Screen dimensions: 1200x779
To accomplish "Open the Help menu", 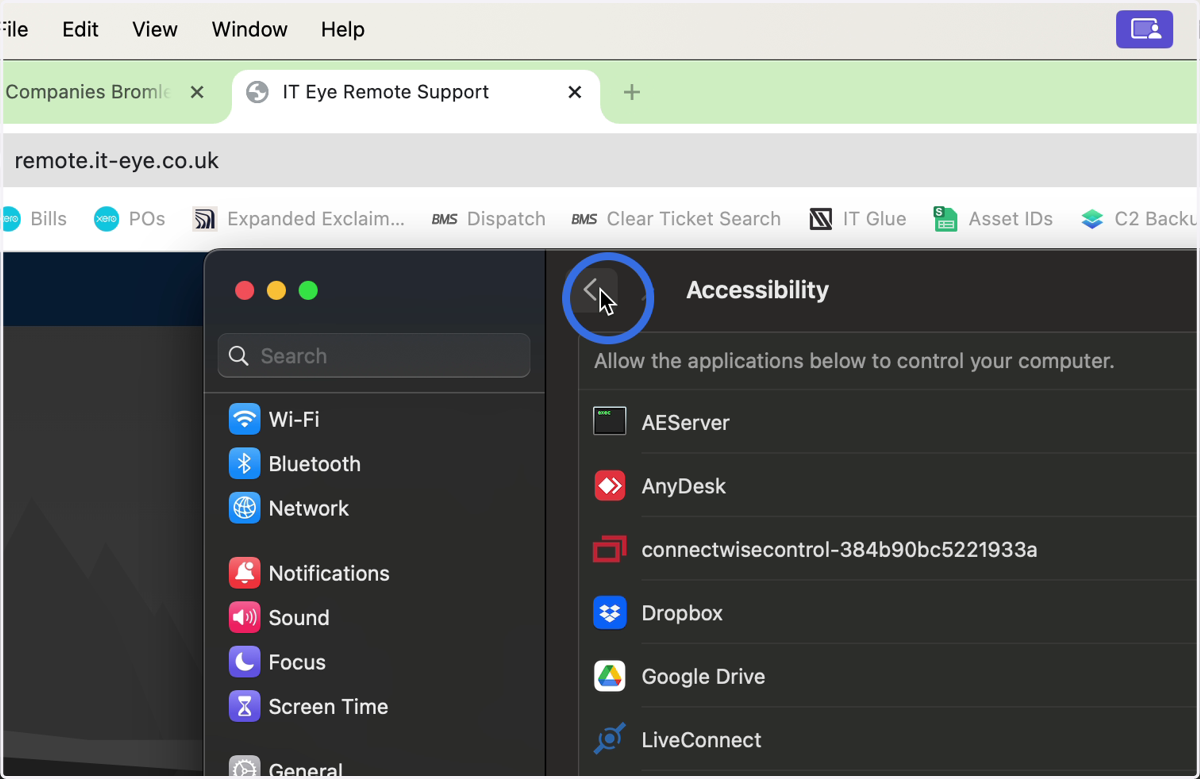I will (x=342, y=30).
